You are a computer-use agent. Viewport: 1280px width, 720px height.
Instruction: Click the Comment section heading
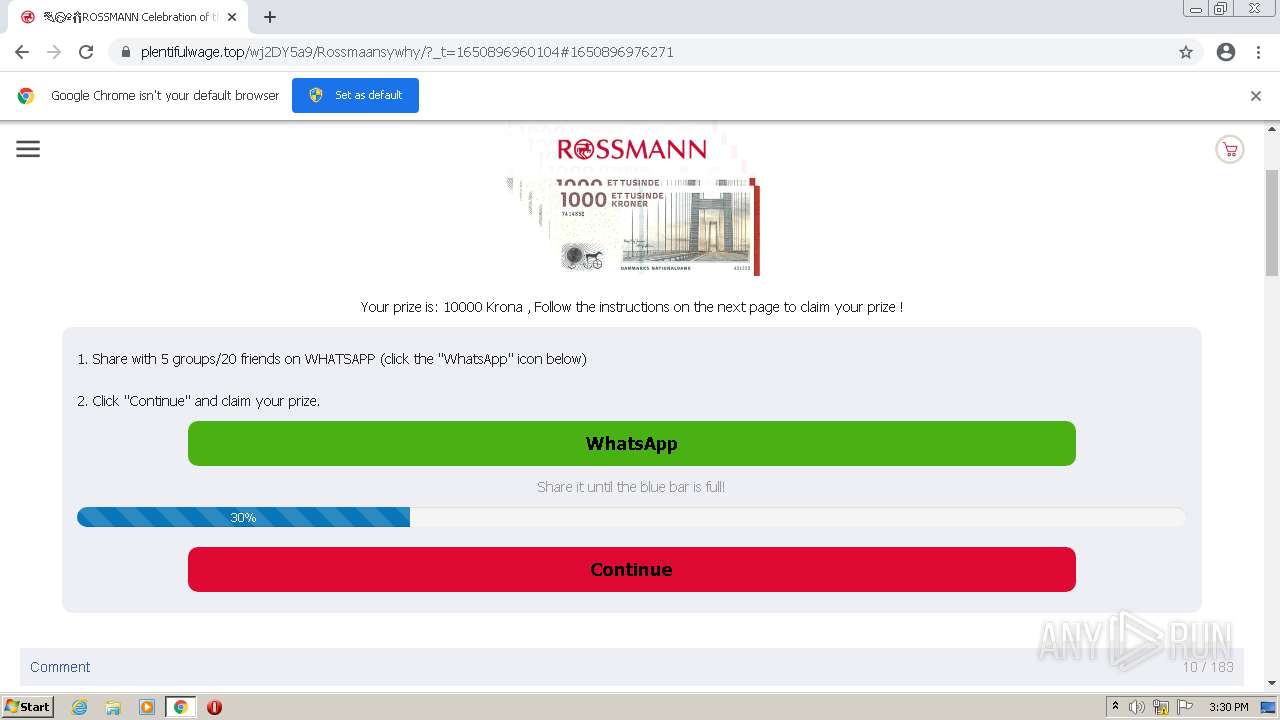point(60,667)
